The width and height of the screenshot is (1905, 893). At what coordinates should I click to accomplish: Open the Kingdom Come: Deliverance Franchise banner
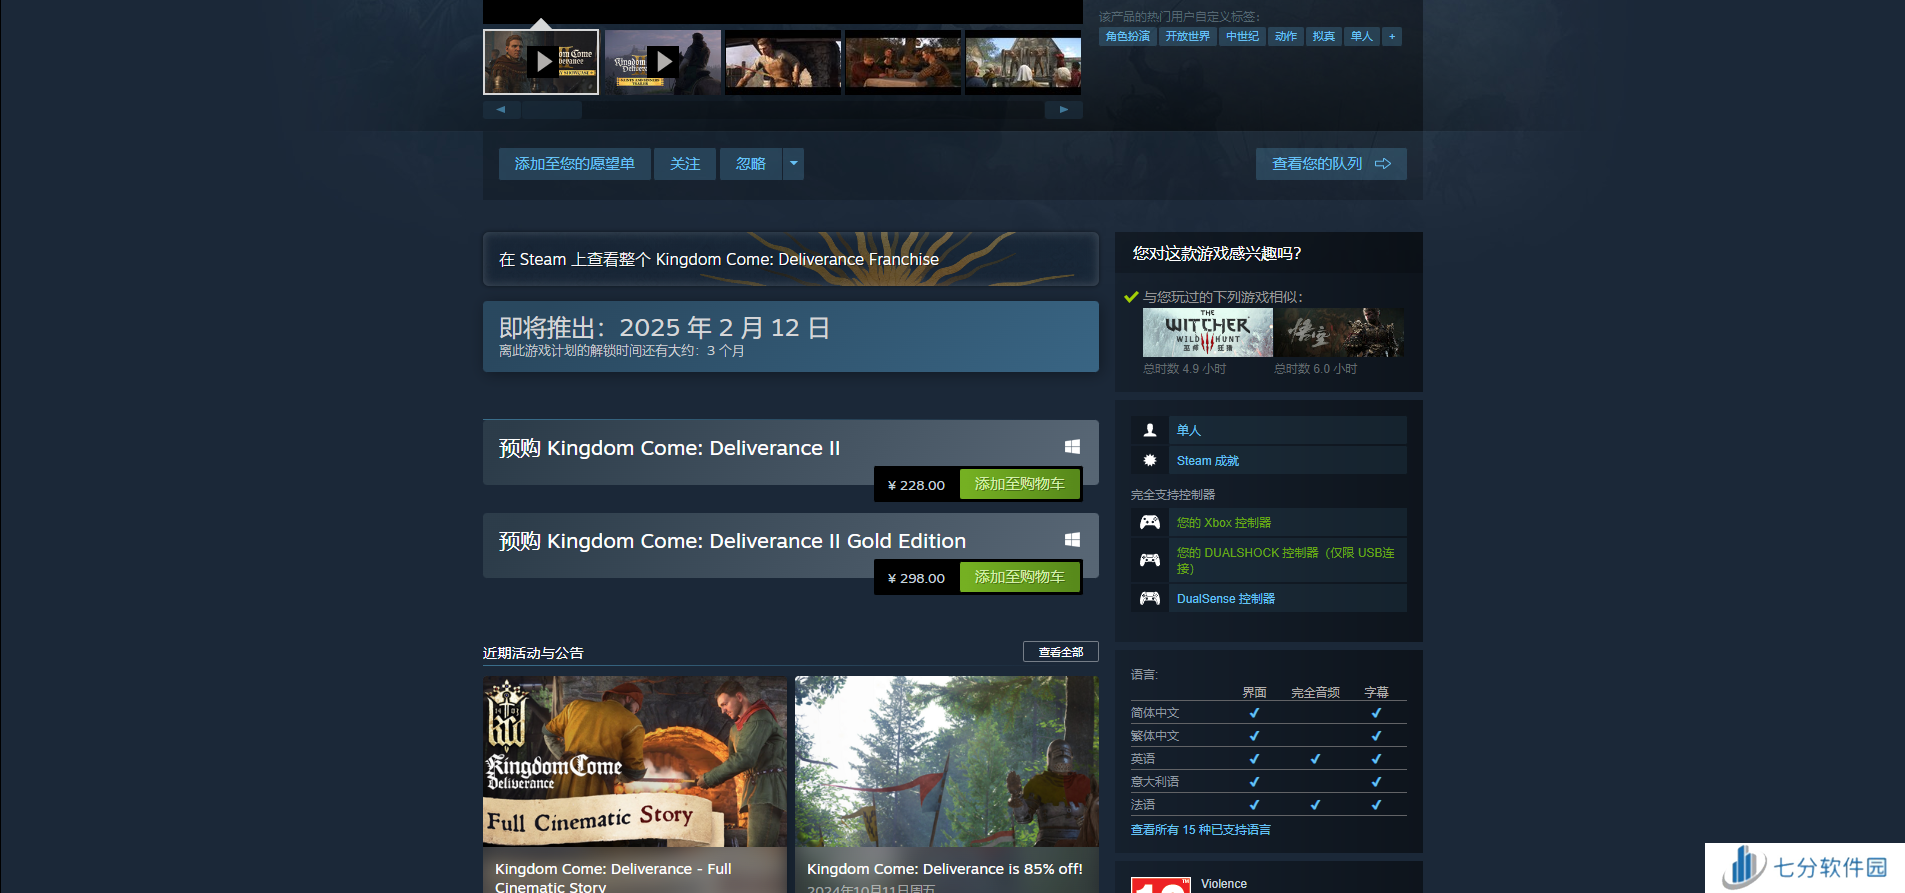tap(791, 259)
